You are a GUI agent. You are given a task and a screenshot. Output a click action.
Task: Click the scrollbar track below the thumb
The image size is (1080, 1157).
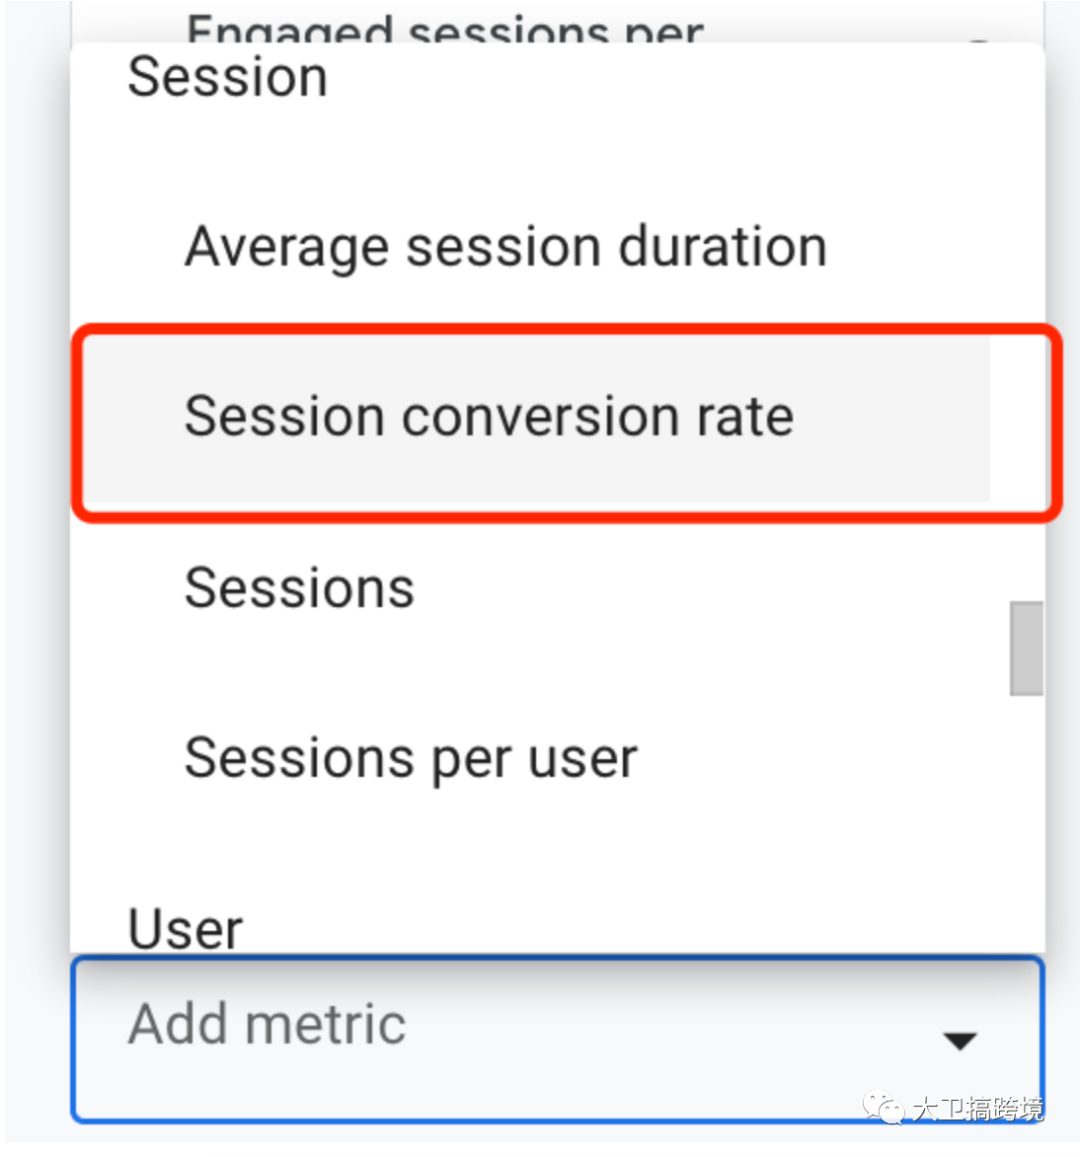[x=1026, y=820]
